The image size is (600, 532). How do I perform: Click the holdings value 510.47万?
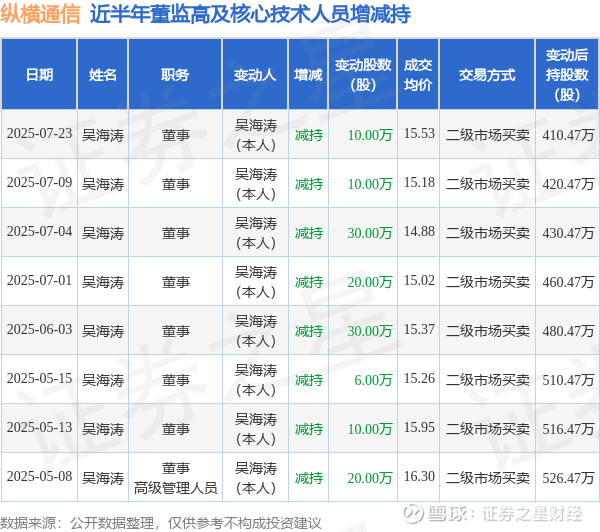pos(568,380)
